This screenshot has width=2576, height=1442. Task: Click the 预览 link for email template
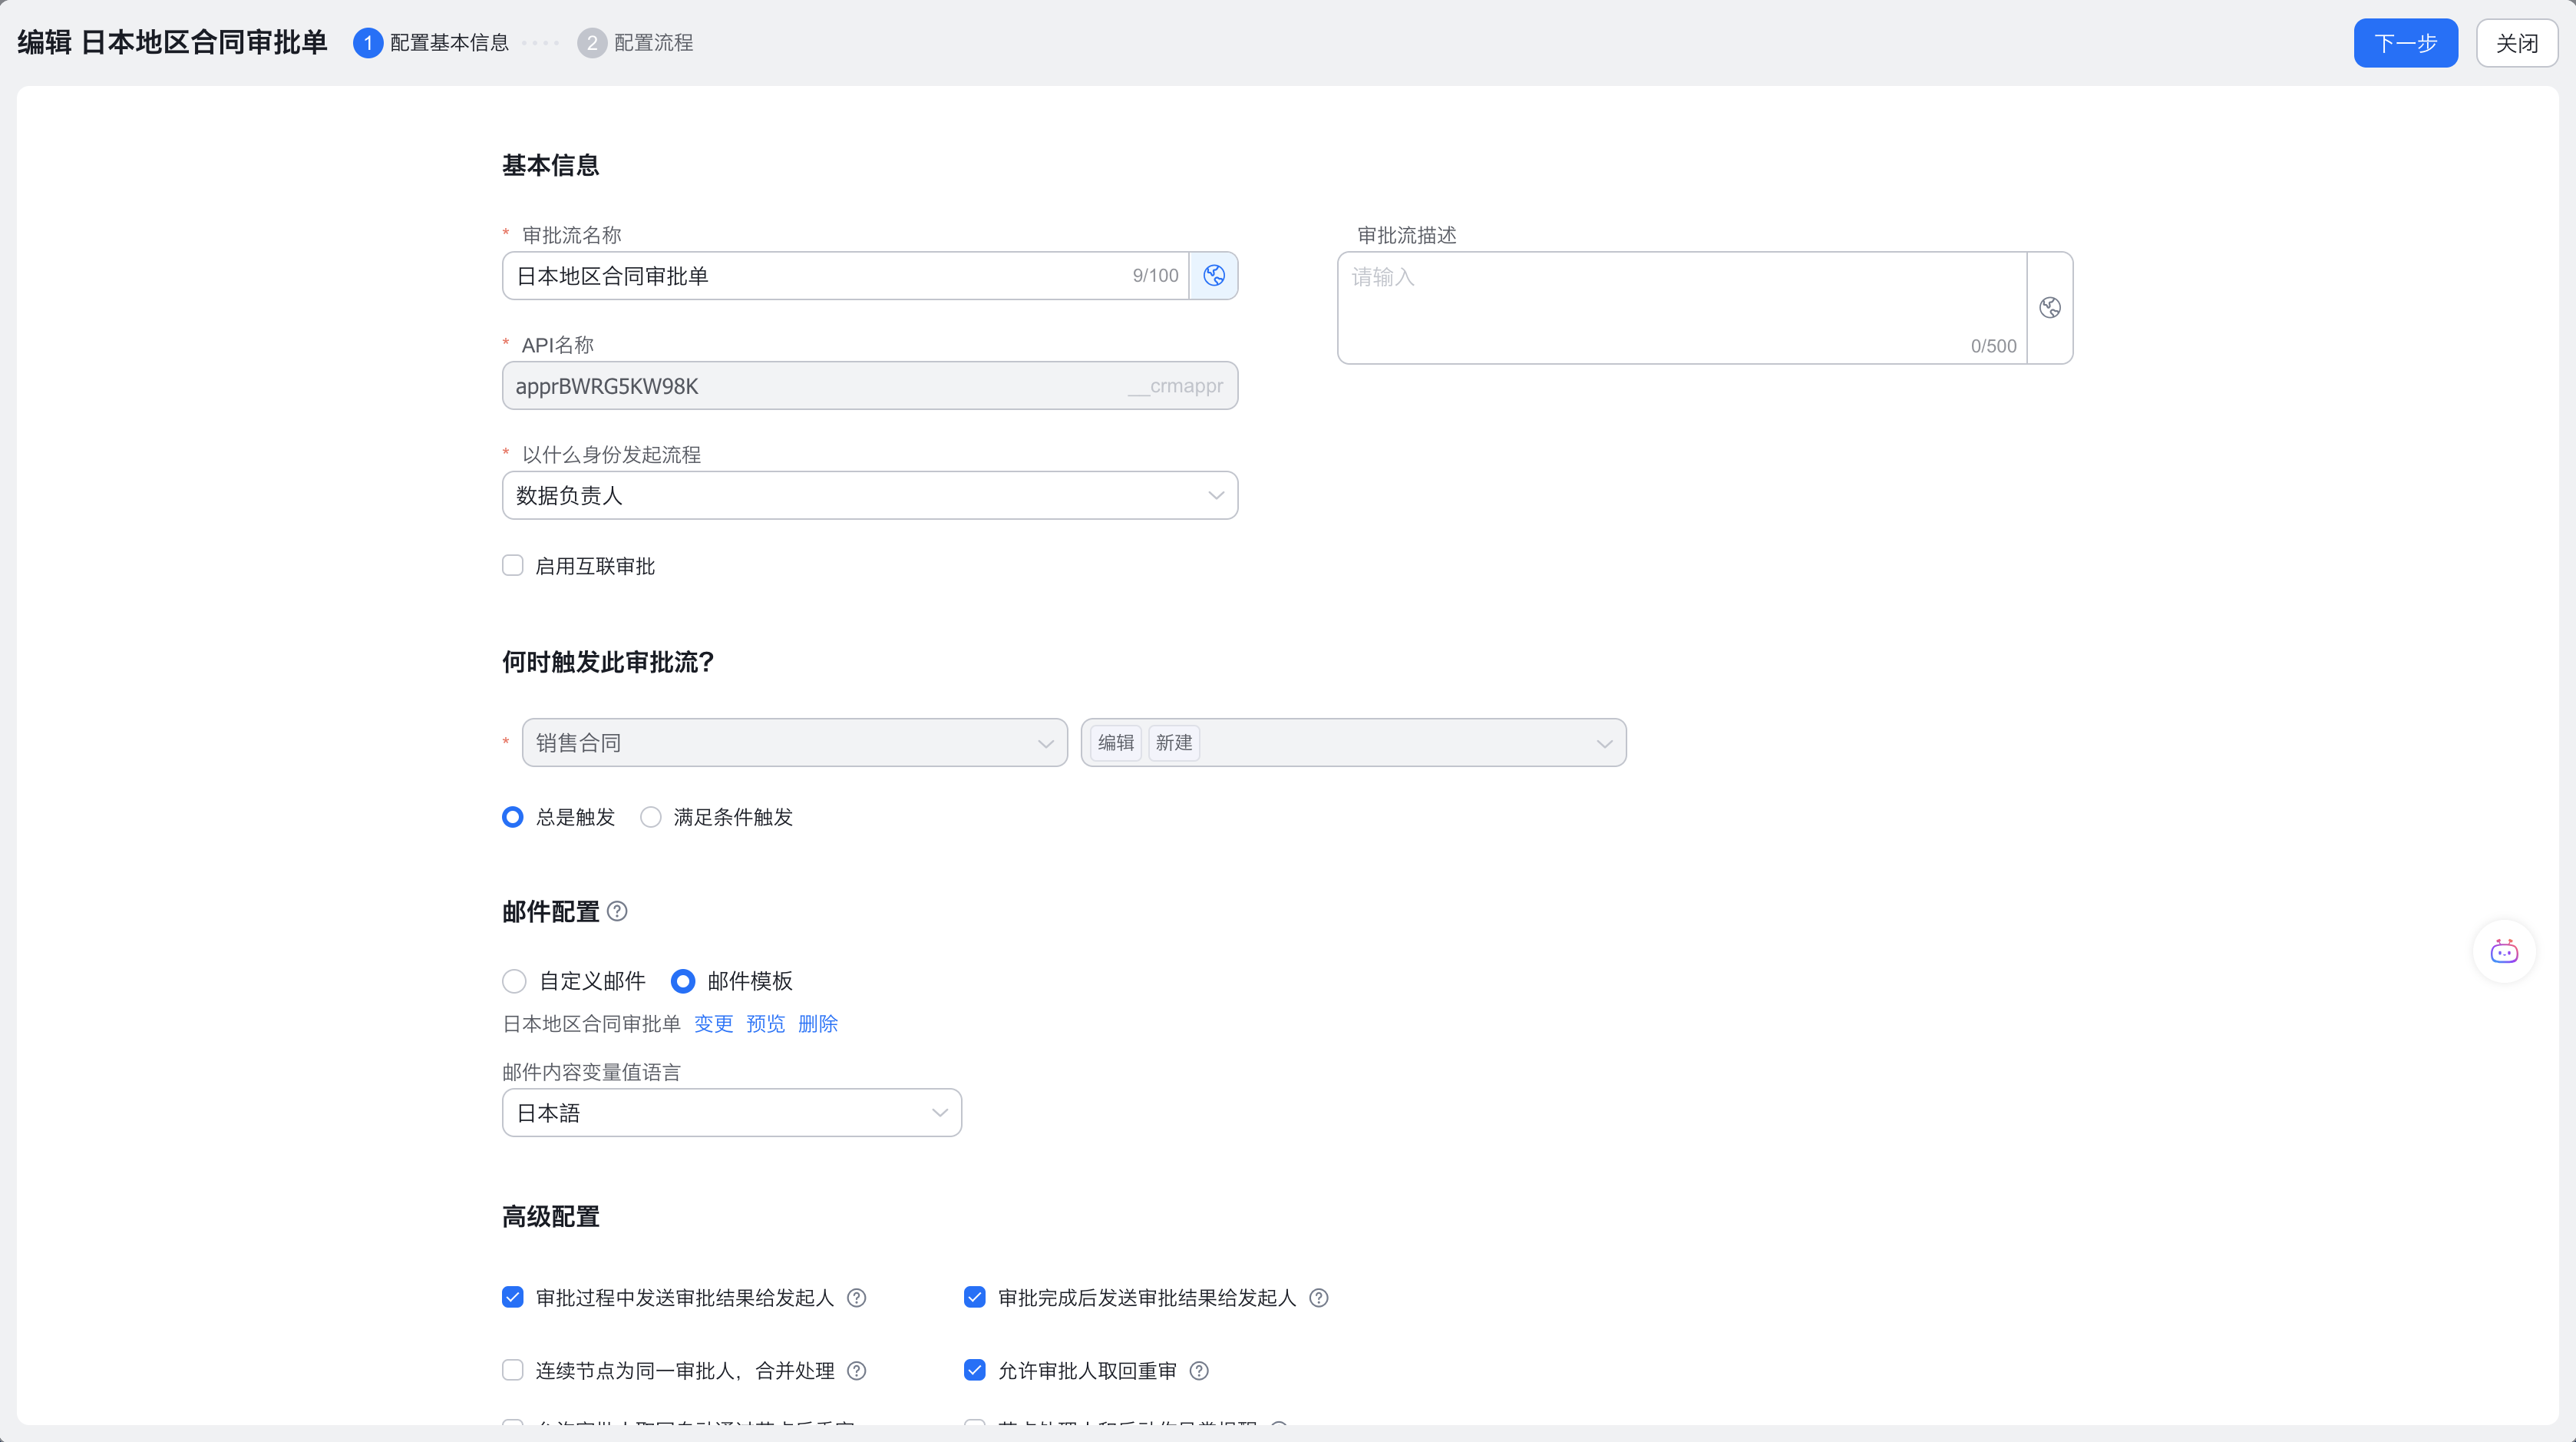point(765,1024)
